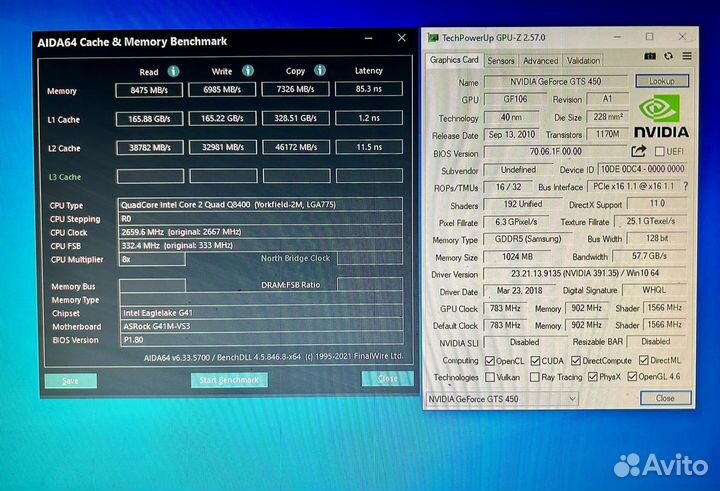Toggle the CUDA checkbox
This screenshot has width=720, height=491.
tap(535, 361)
